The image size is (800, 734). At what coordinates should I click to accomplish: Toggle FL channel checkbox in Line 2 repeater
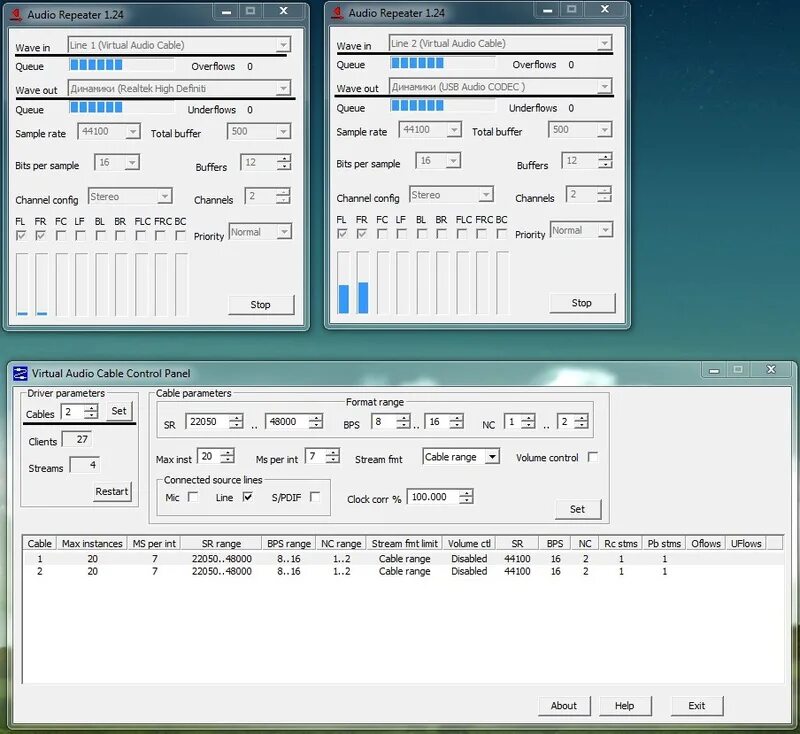click(x=342, y=234)
